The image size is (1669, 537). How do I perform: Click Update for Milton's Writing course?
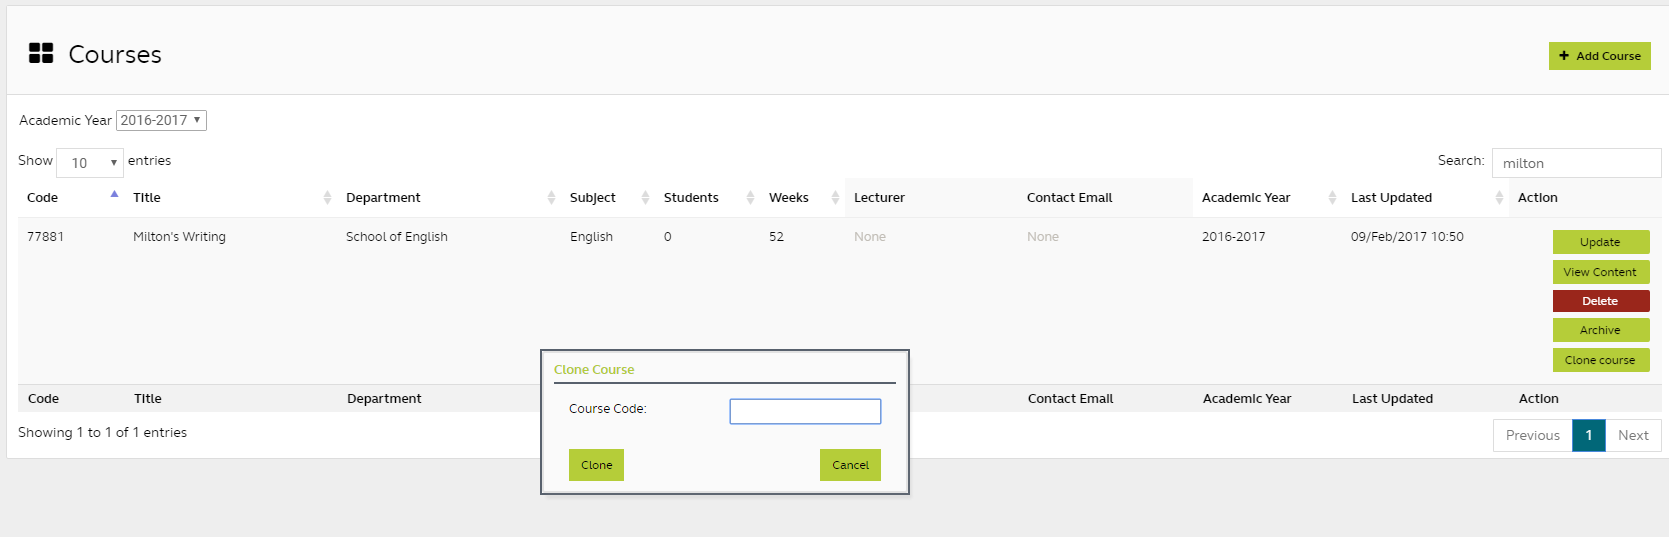coord(1600,242)
